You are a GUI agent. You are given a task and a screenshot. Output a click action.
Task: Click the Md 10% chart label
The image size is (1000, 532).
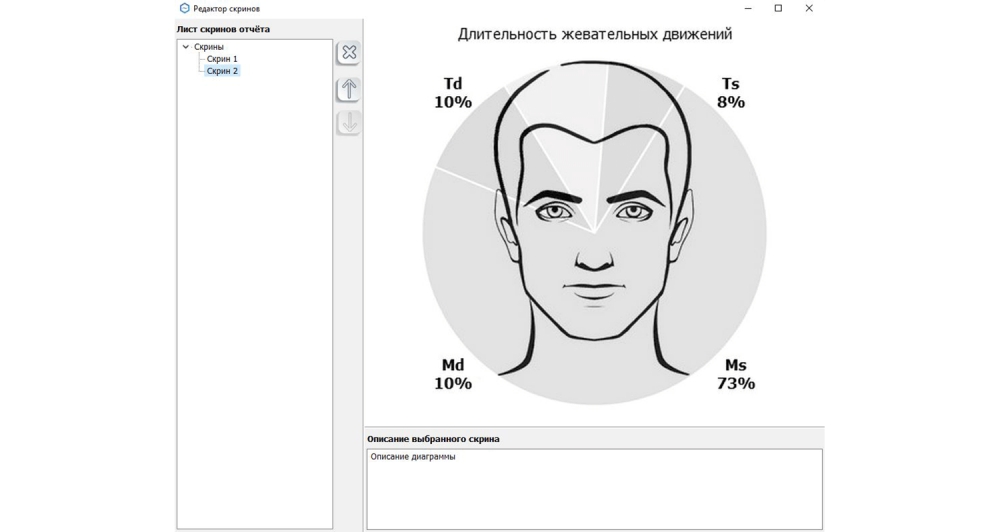[x=452, y=374]
